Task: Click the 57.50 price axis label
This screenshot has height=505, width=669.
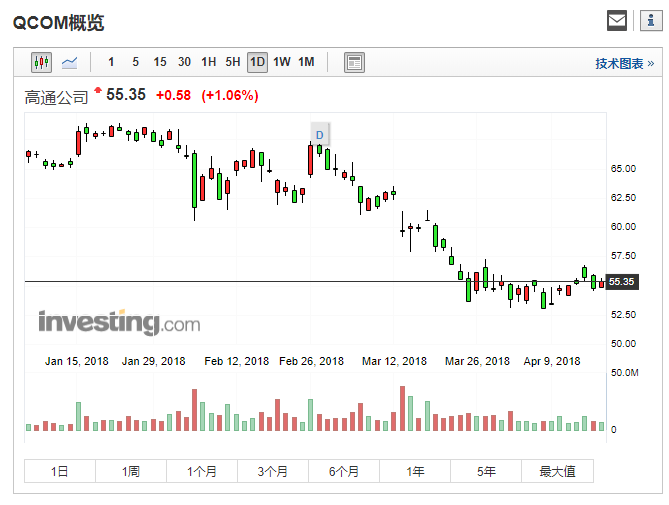Action: (623, 255)
